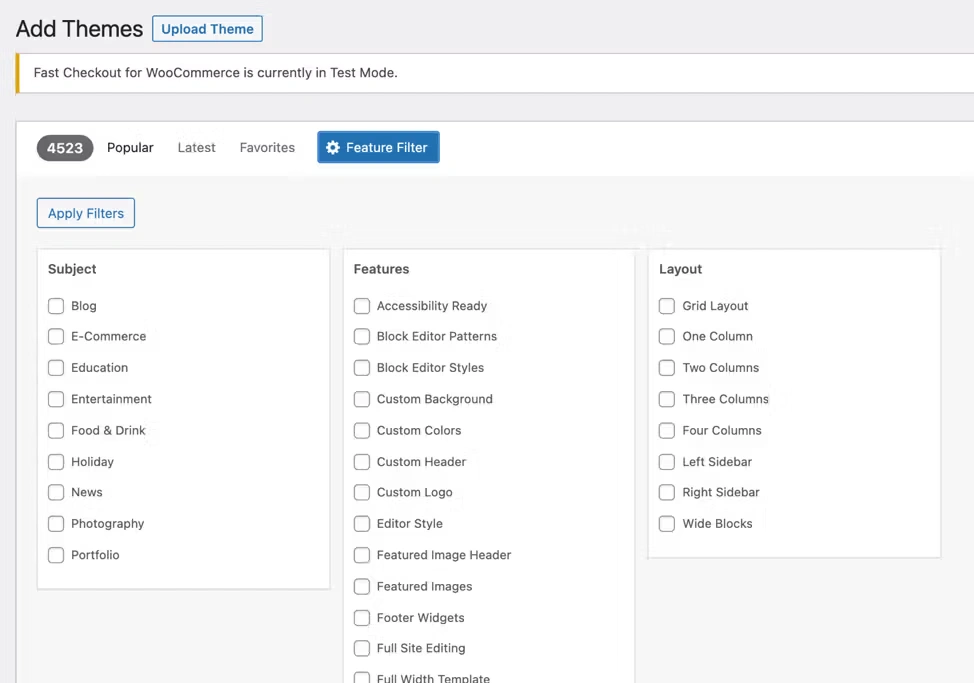Enable the Grid Layout checkbox
The height and width of the screenshot is (683, 974).
tap(667, 306)
